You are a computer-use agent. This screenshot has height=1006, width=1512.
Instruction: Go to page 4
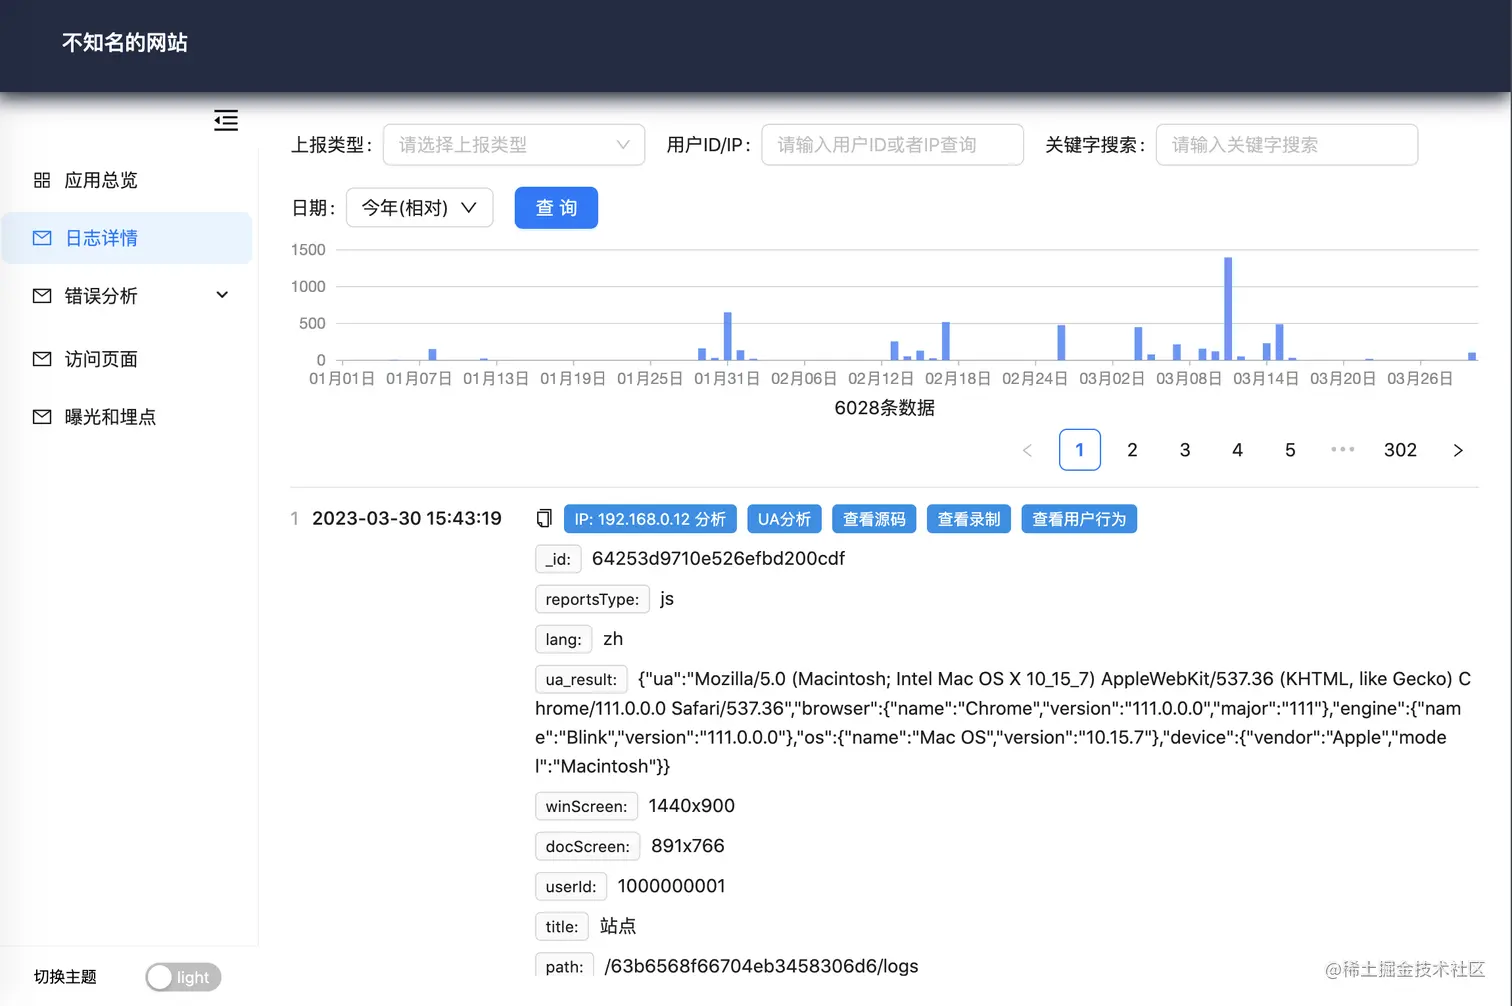[1237, 450]
